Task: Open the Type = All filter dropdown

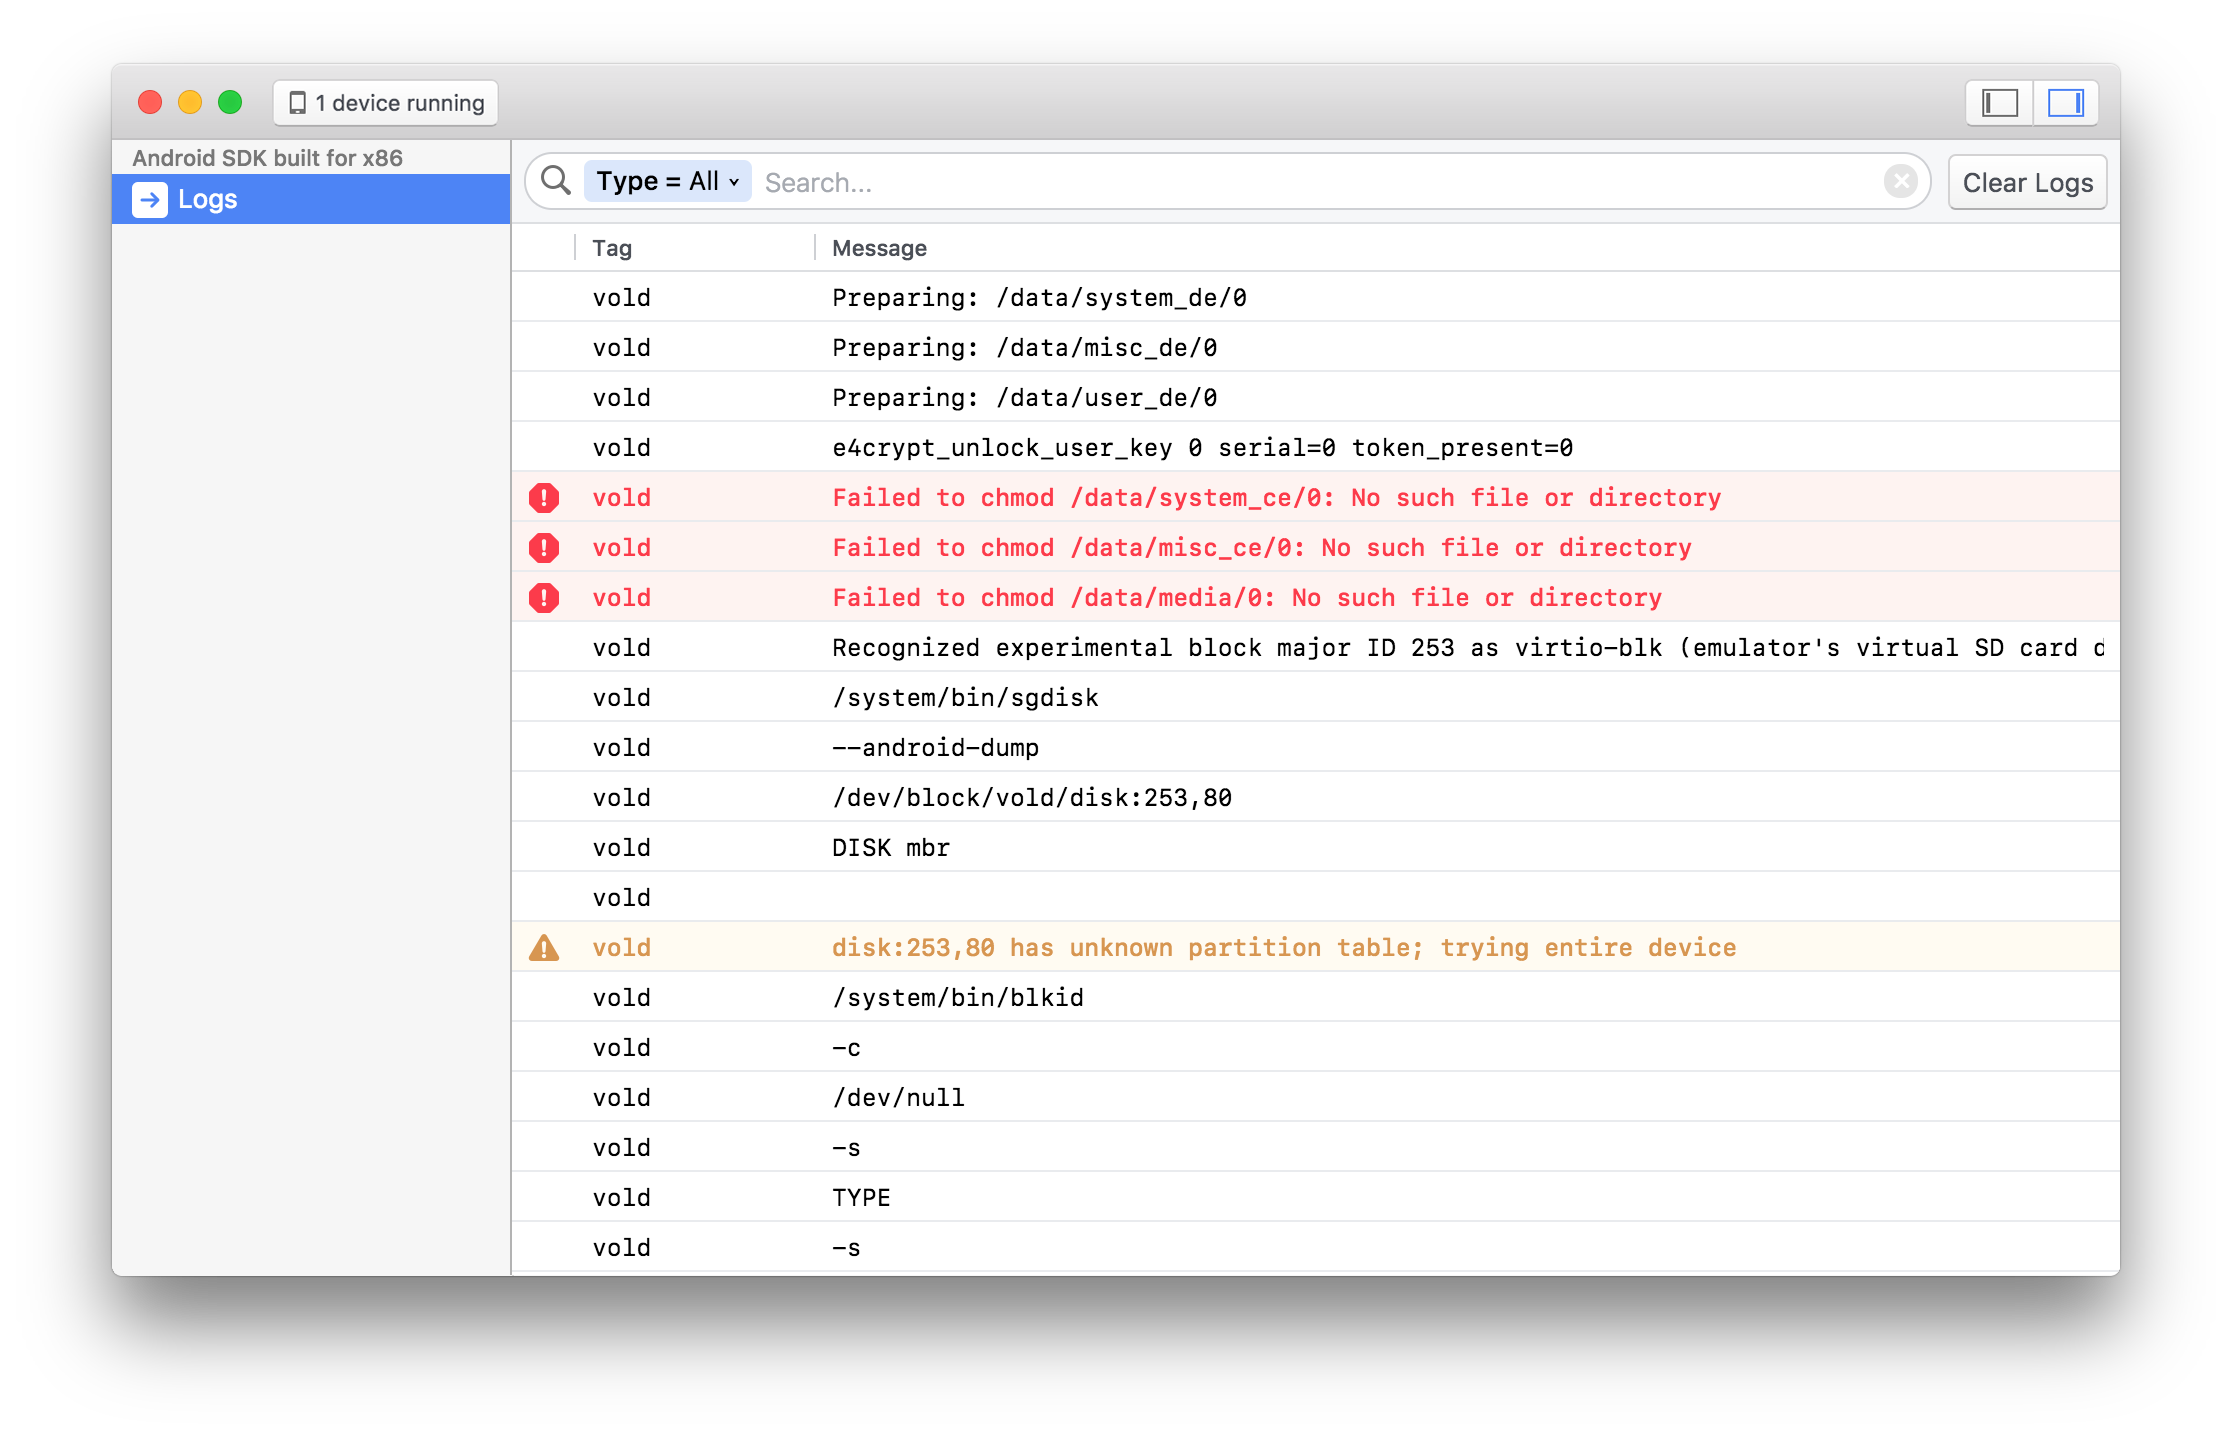Action: tap(666, 181)
